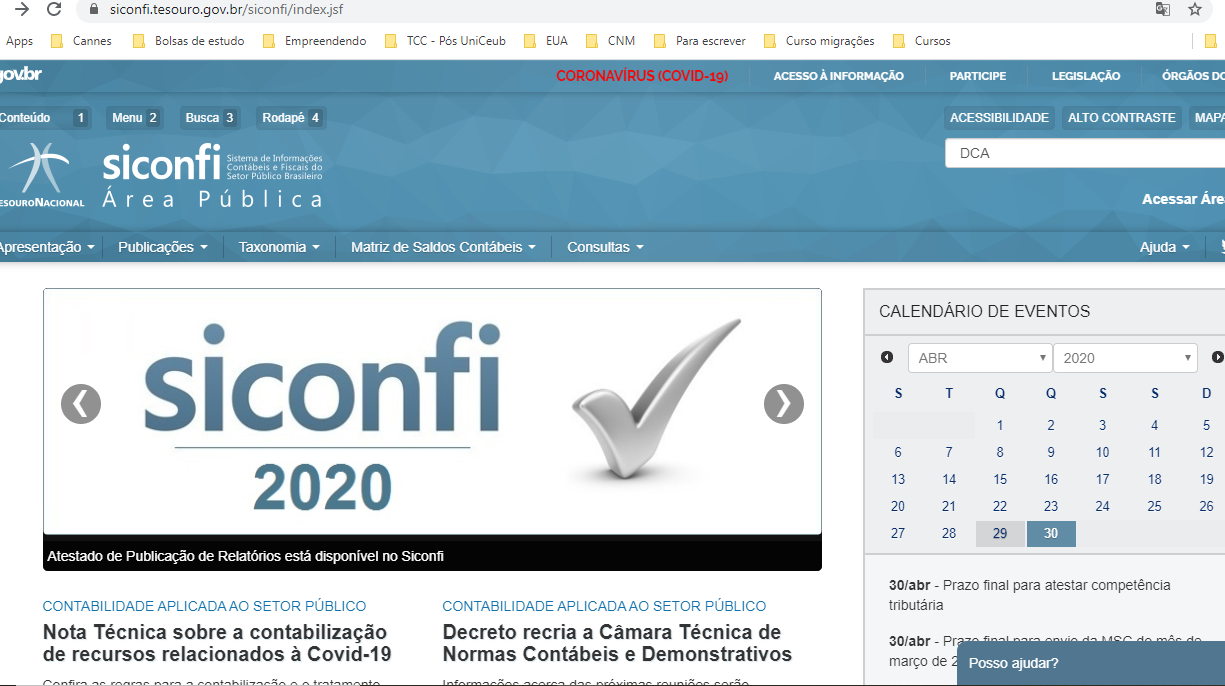Image resolution: width=1225 pixels, height=686 pixels.
Task: Toggle ALTO CONTRASTE mode
Action: click(1121, 118)
